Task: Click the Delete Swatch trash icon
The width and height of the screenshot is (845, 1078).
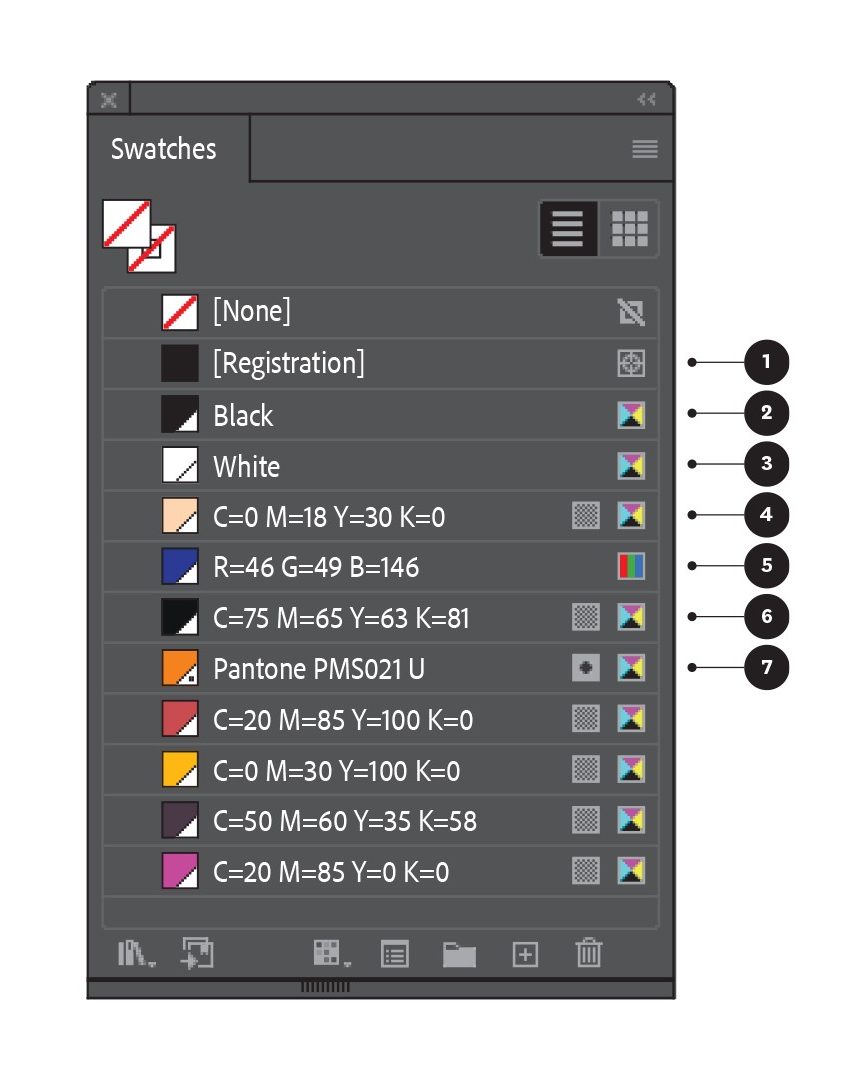Action: point(589,954)
